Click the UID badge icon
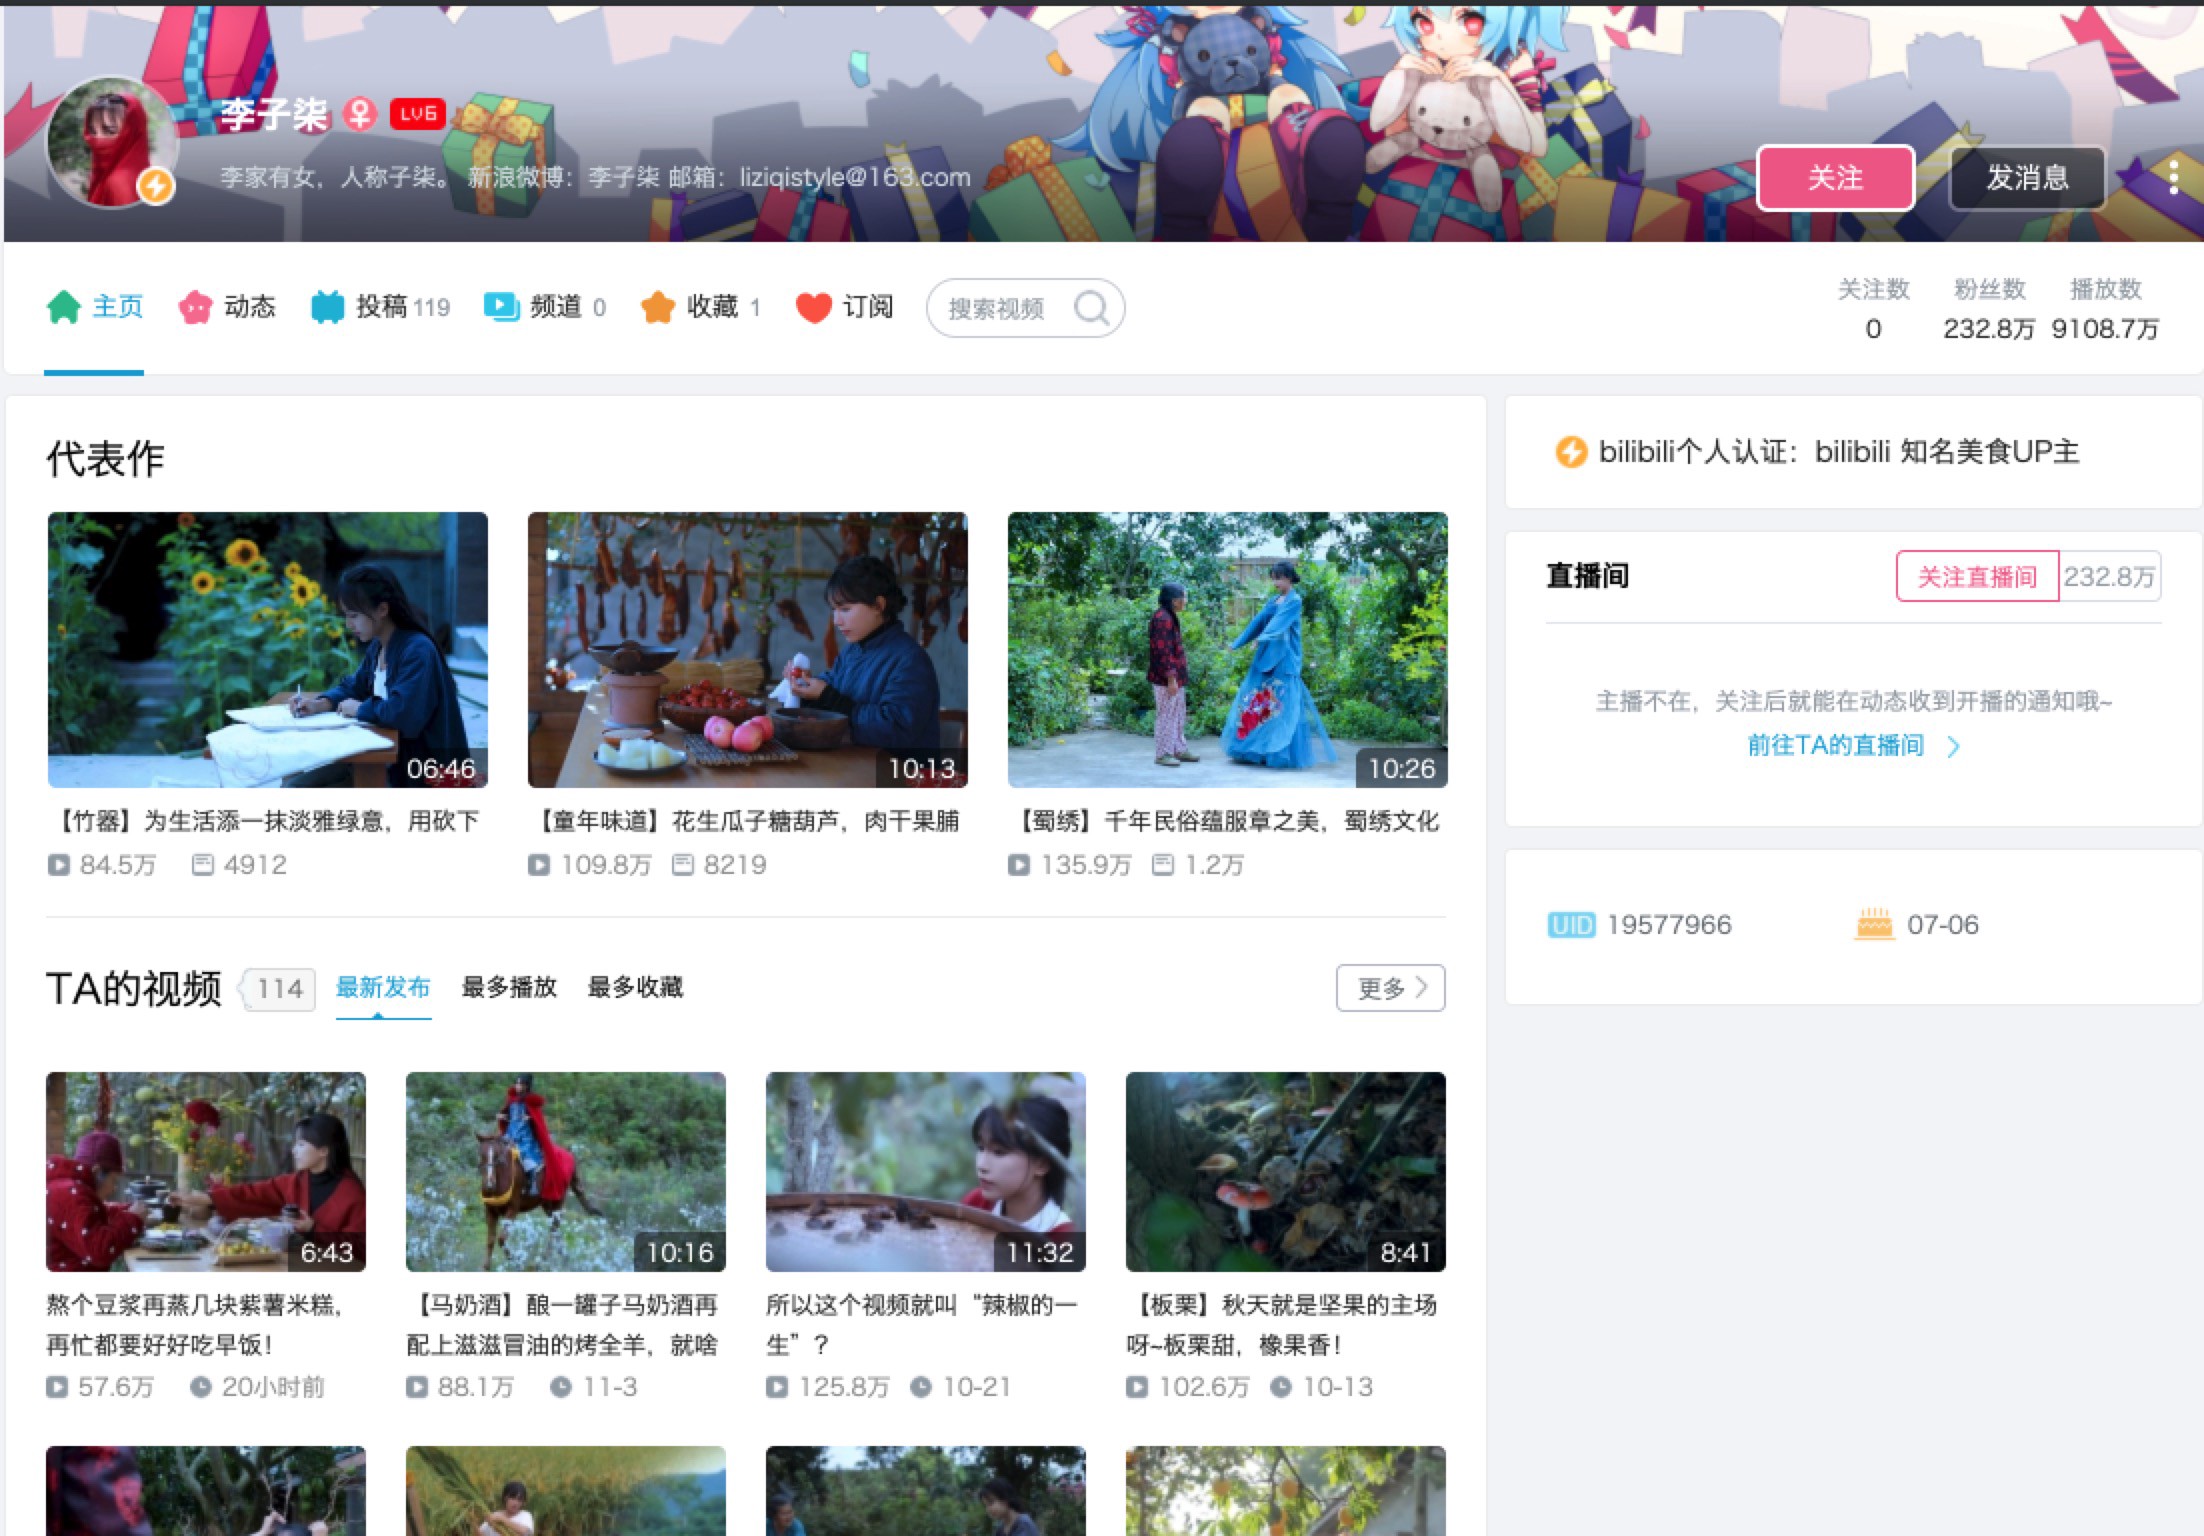Screen dimensions: 2204x1536 [1571, 925]
